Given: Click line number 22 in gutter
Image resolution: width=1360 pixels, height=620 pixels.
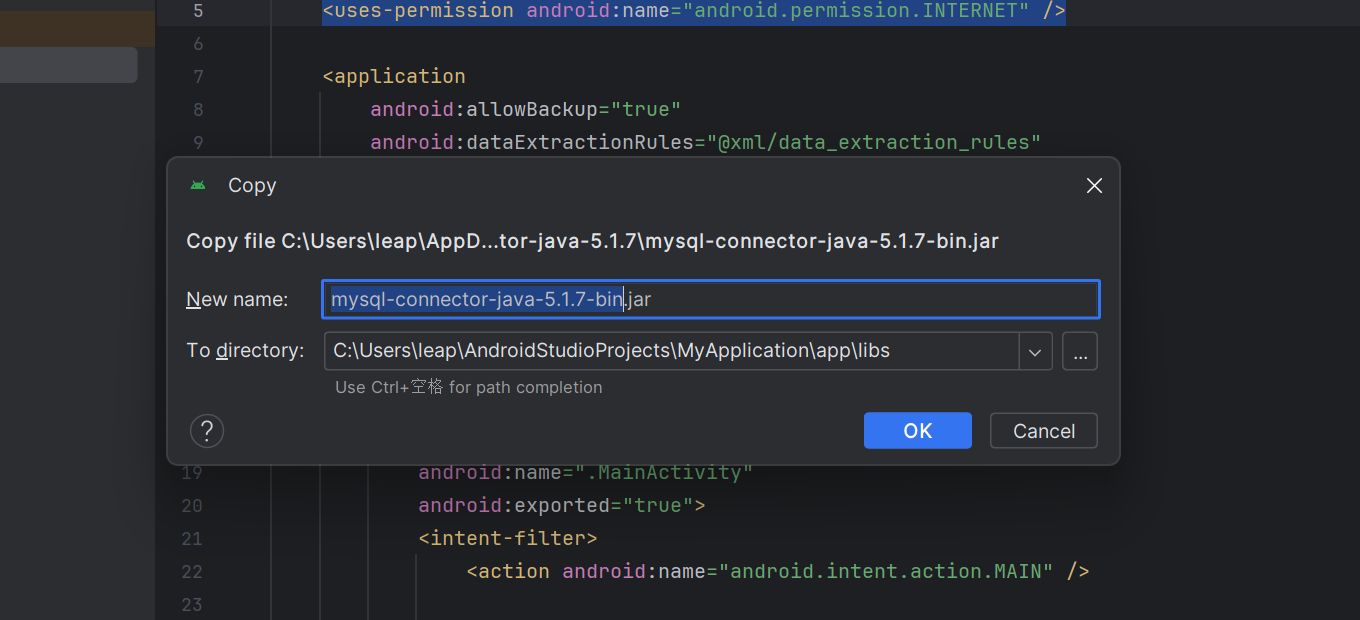Looking at the screenshot, I should pos(192,572).
